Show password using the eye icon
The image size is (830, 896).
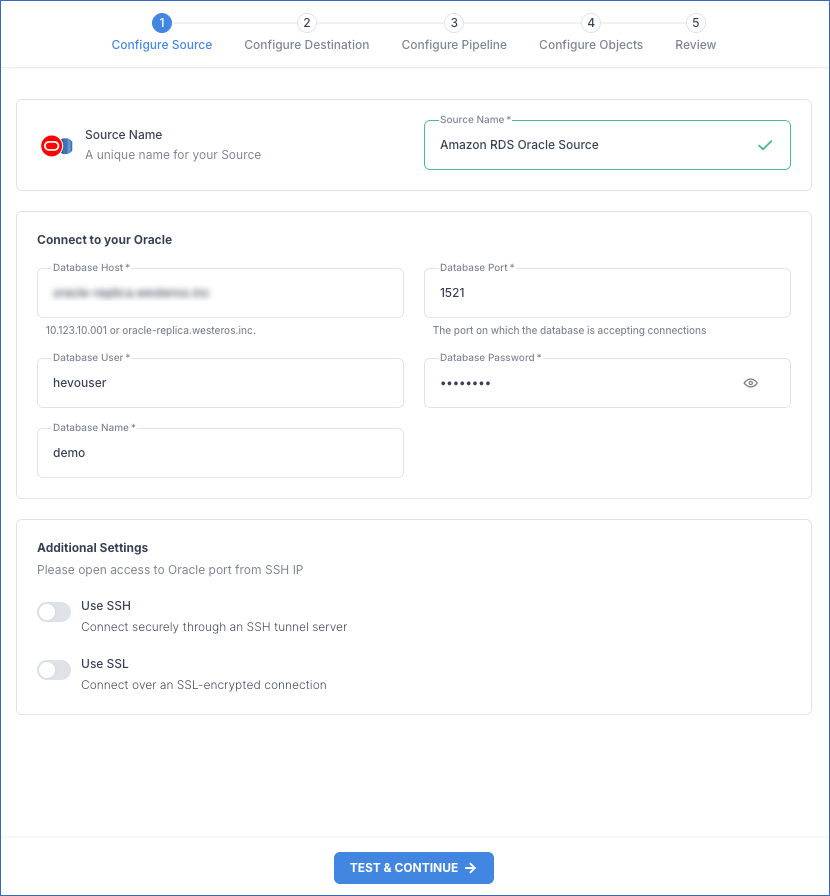click(751, 383)
